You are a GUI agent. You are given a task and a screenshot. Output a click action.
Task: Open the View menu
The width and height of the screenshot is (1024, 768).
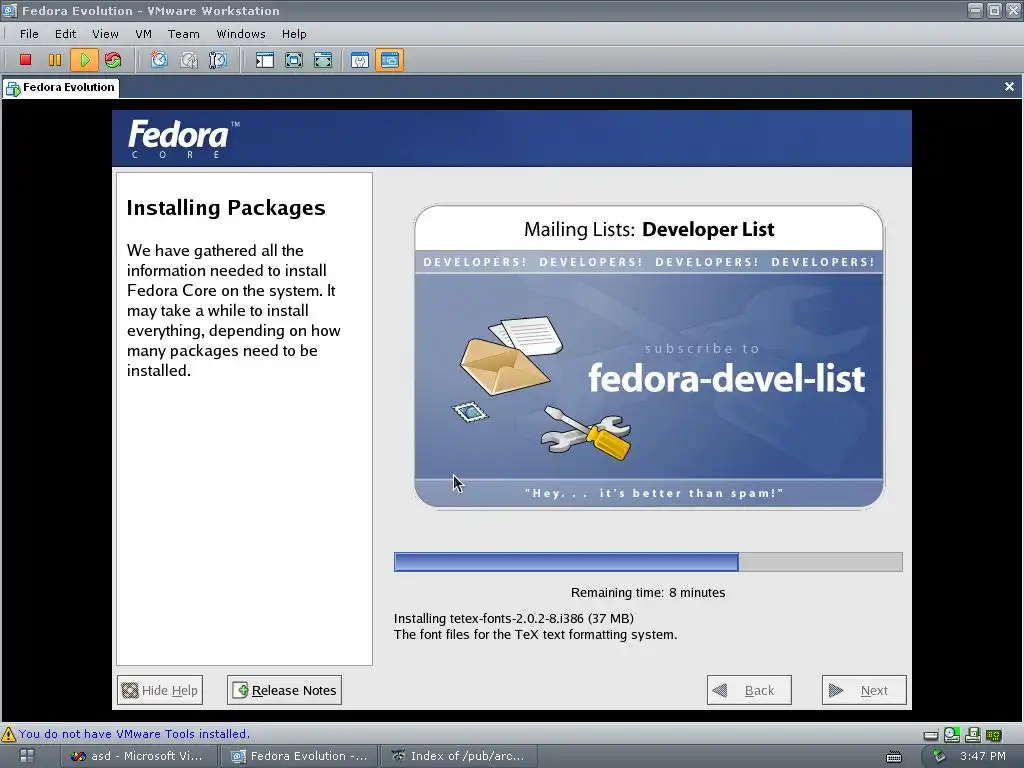pyautogui.click(x=105, y=34)
